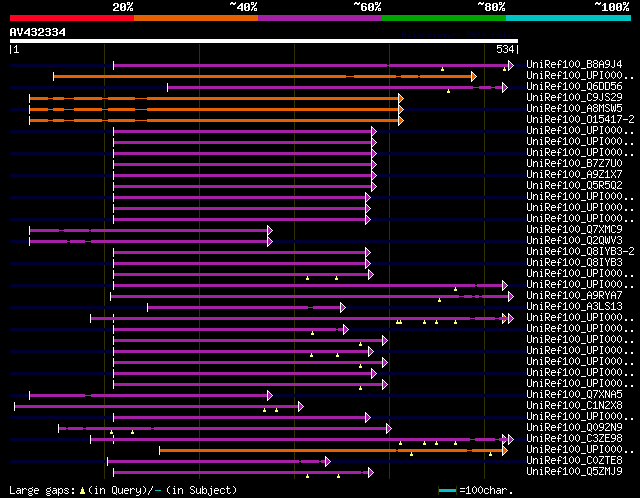This screenshot has width=640, height=498.
Task: Click the ~80% legend label
Action: pyautogui.click(x=491, y=7)
